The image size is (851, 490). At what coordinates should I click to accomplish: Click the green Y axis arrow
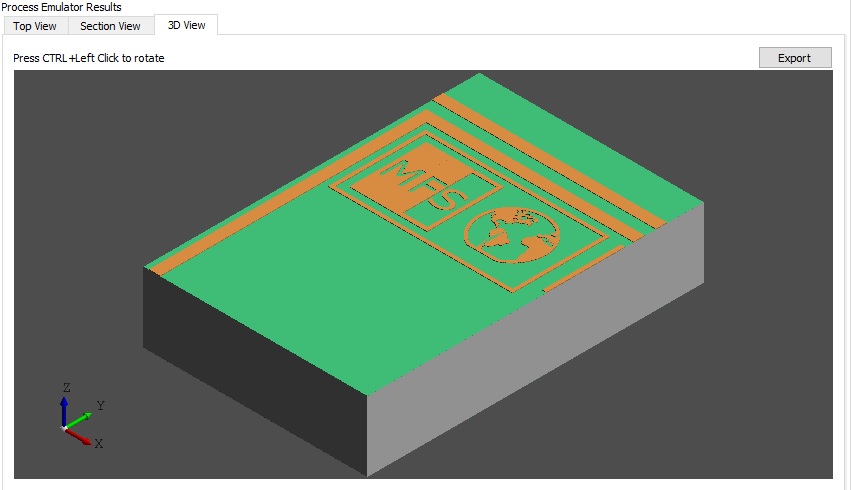(82, 414)
